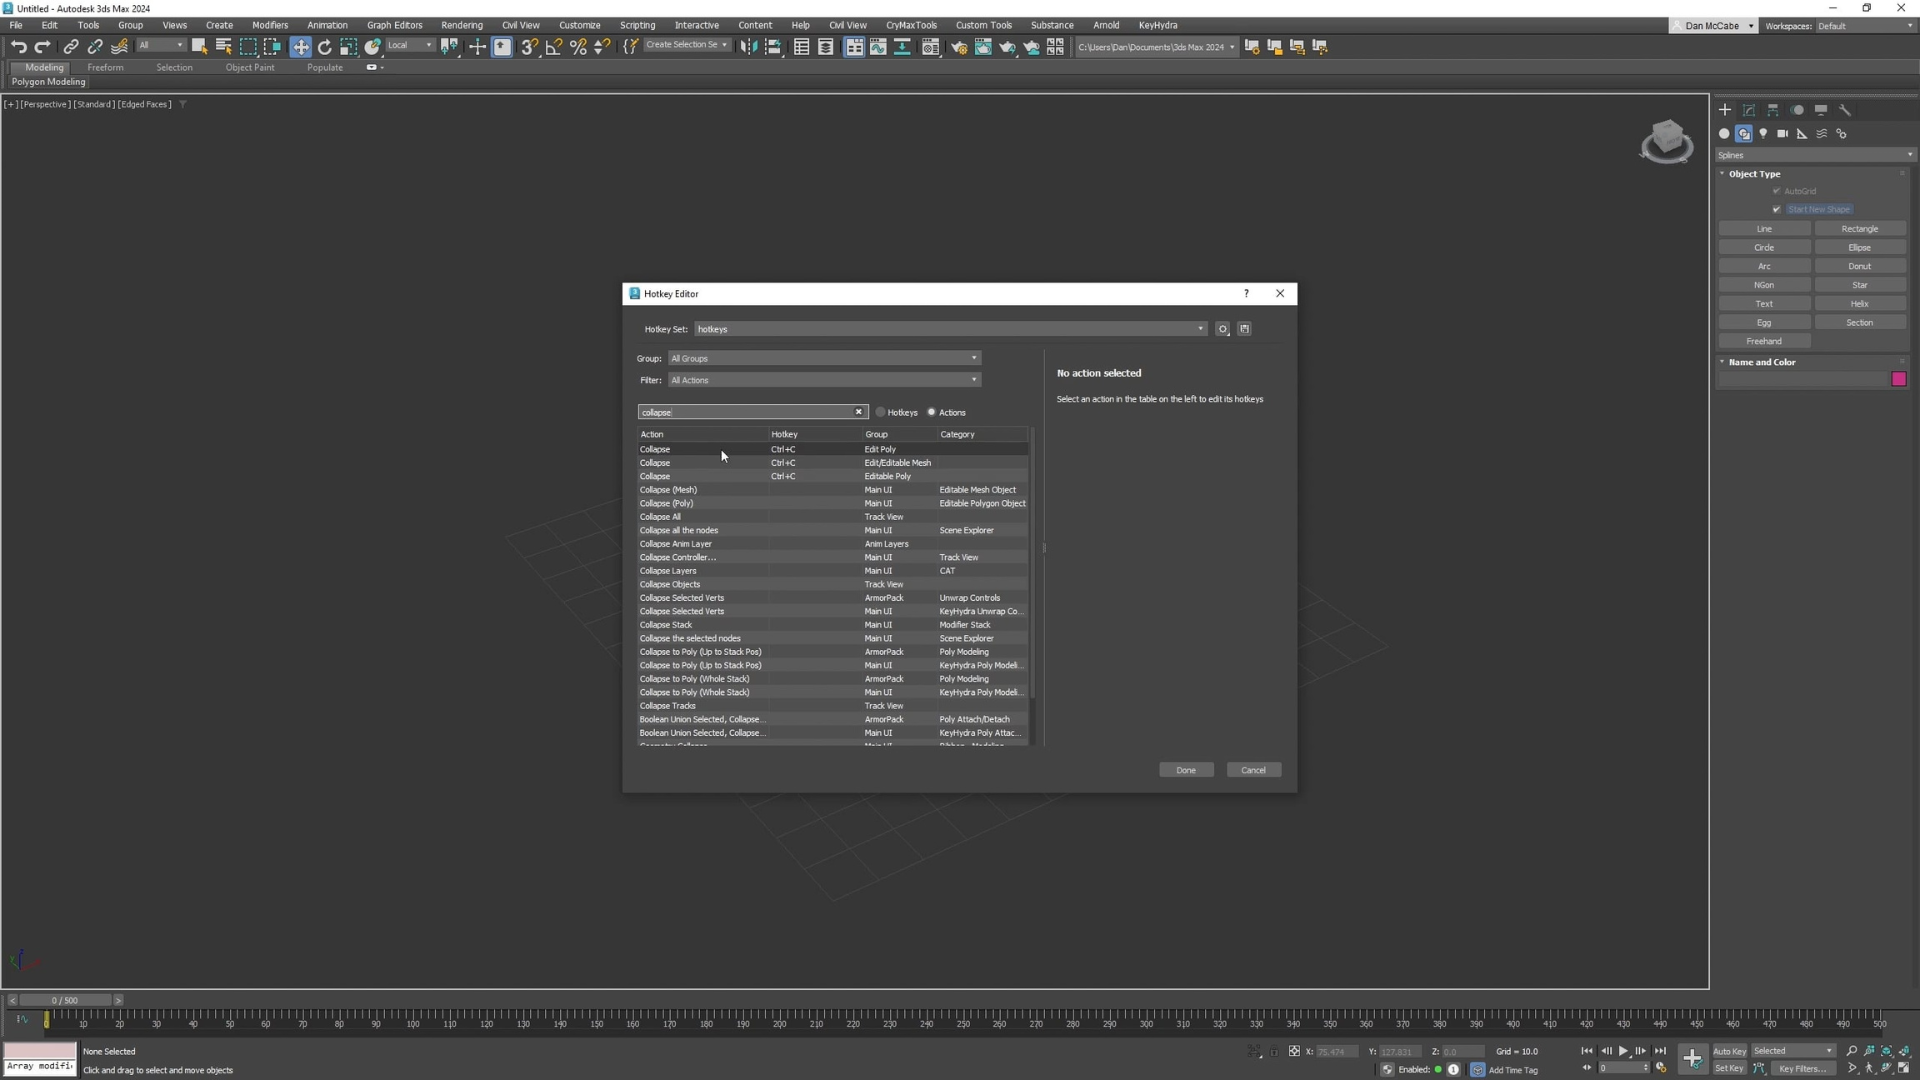The height and width of the screenshot is (1080, 1920).
Task: Select the Select and Move tool
Action: [300, 47]
